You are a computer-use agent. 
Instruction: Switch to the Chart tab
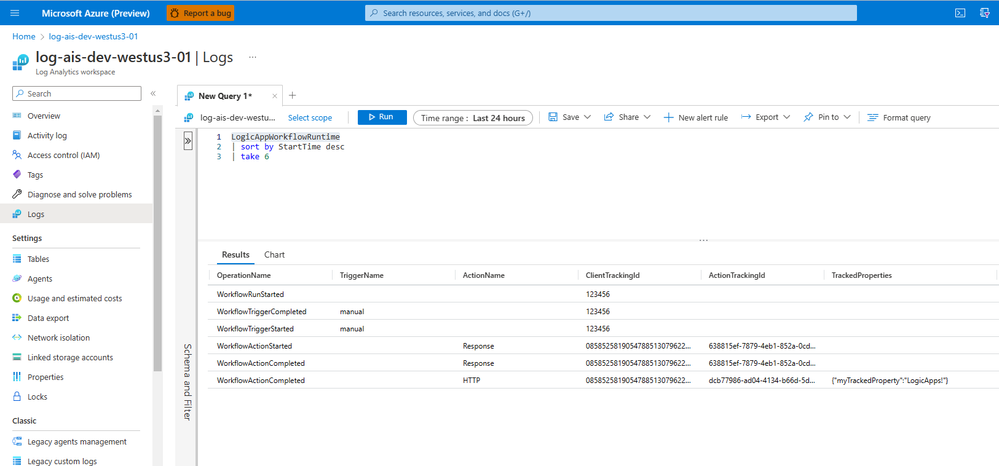coord(275,254)
